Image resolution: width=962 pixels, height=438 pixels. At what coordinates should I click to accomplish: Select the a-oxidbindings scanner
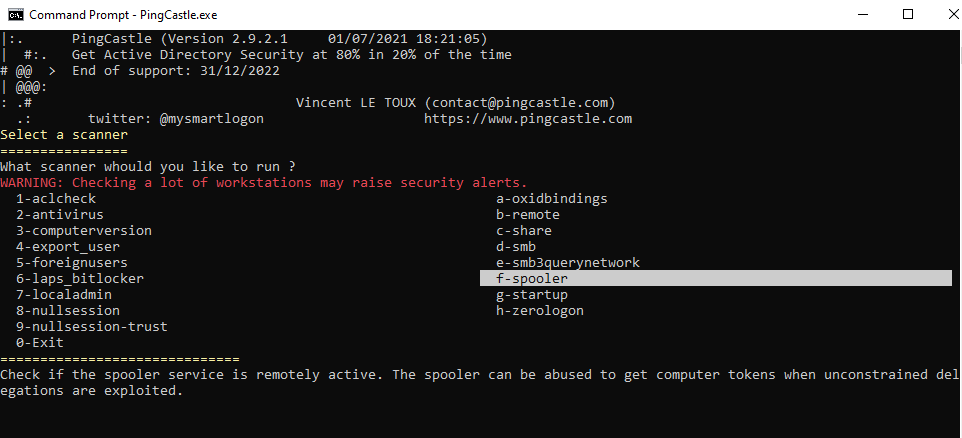tap(552, 199)
